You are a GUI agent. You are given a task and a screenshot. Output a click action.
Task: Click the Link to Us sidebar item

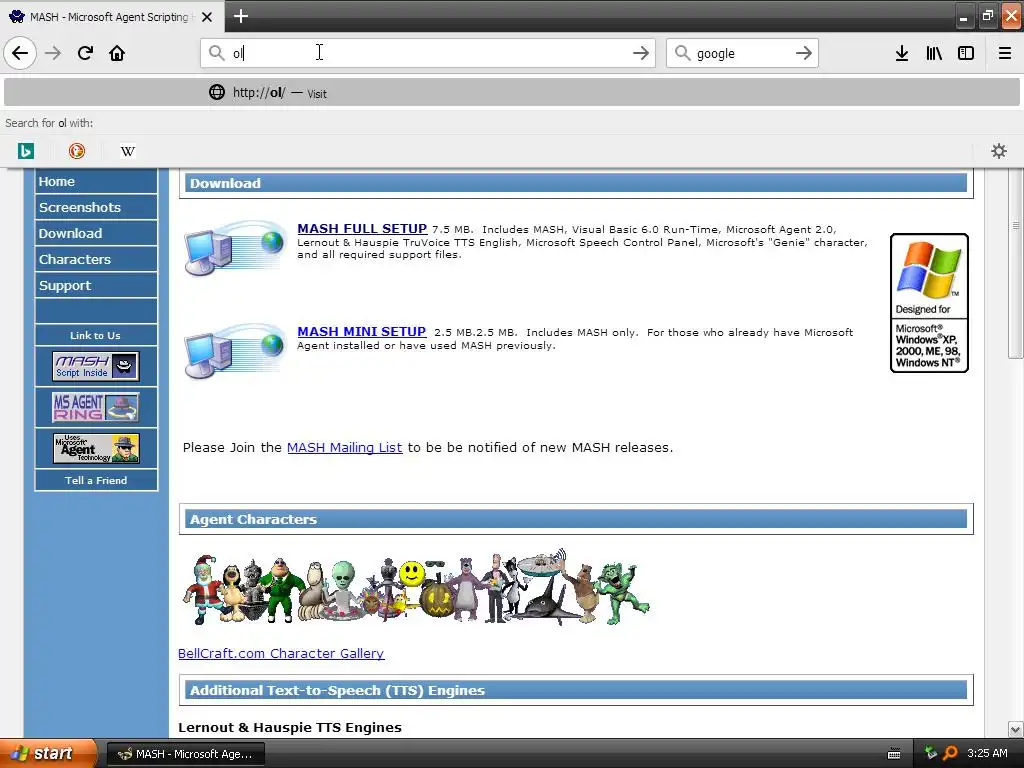95,335
